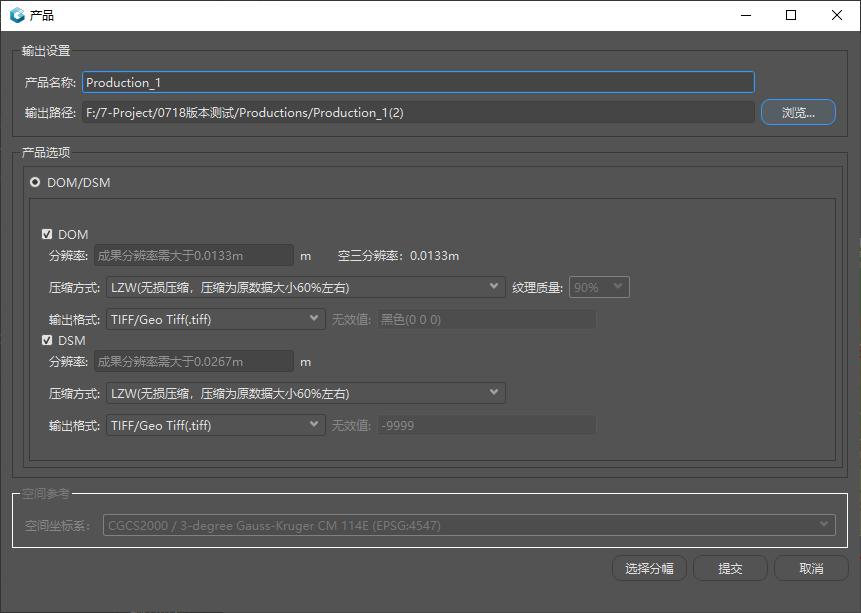This screenshot has height=613, width=861.
Task: Click the DOM 无效值 field showing 黑色(0 0 0)
Action: (x=487, y=319)
